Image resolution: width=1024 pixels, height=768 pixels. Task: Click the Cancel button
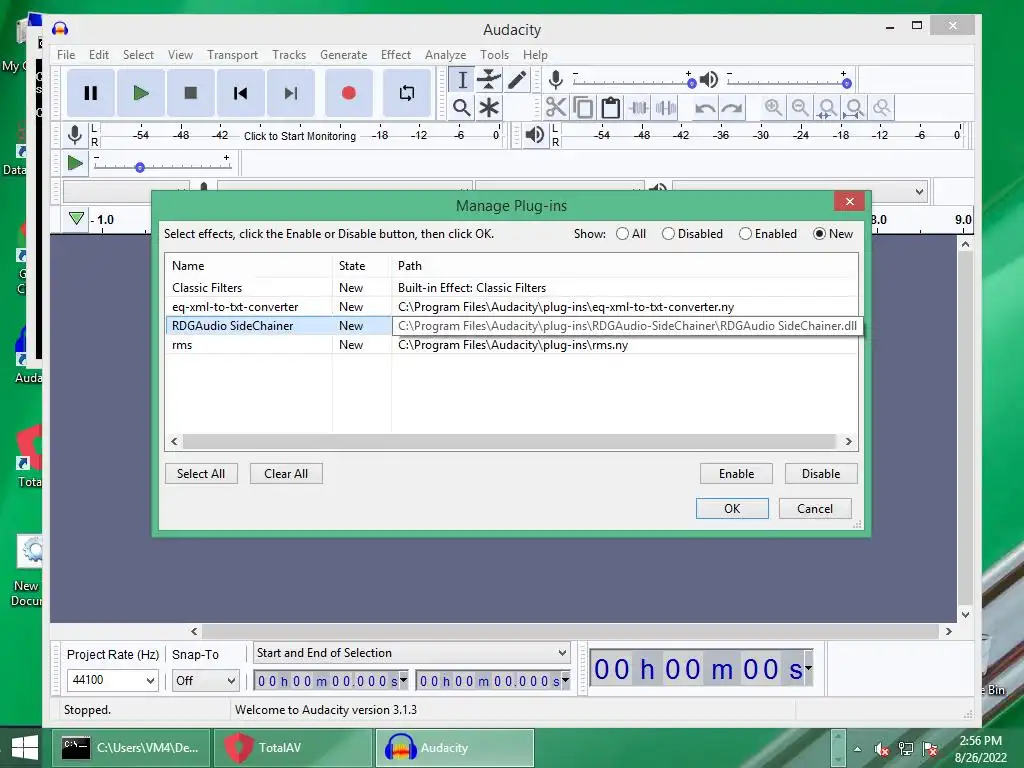[815, 509]
